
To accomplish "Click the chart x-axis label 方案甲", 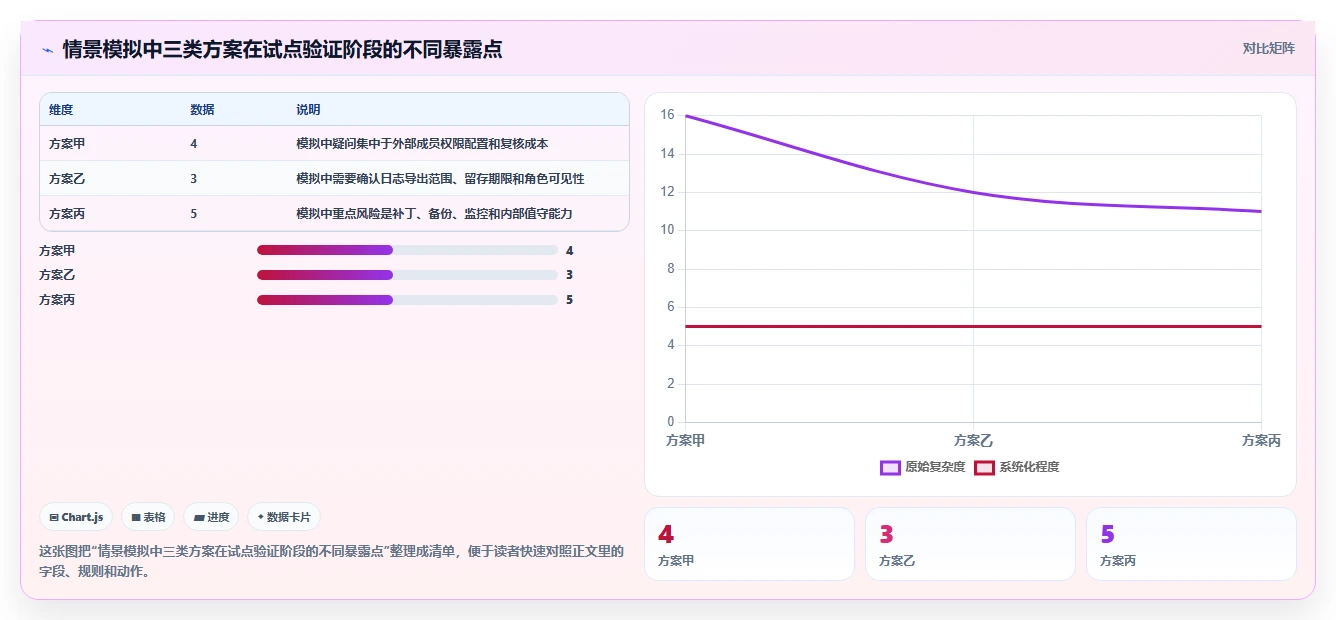I will point(685,440).
